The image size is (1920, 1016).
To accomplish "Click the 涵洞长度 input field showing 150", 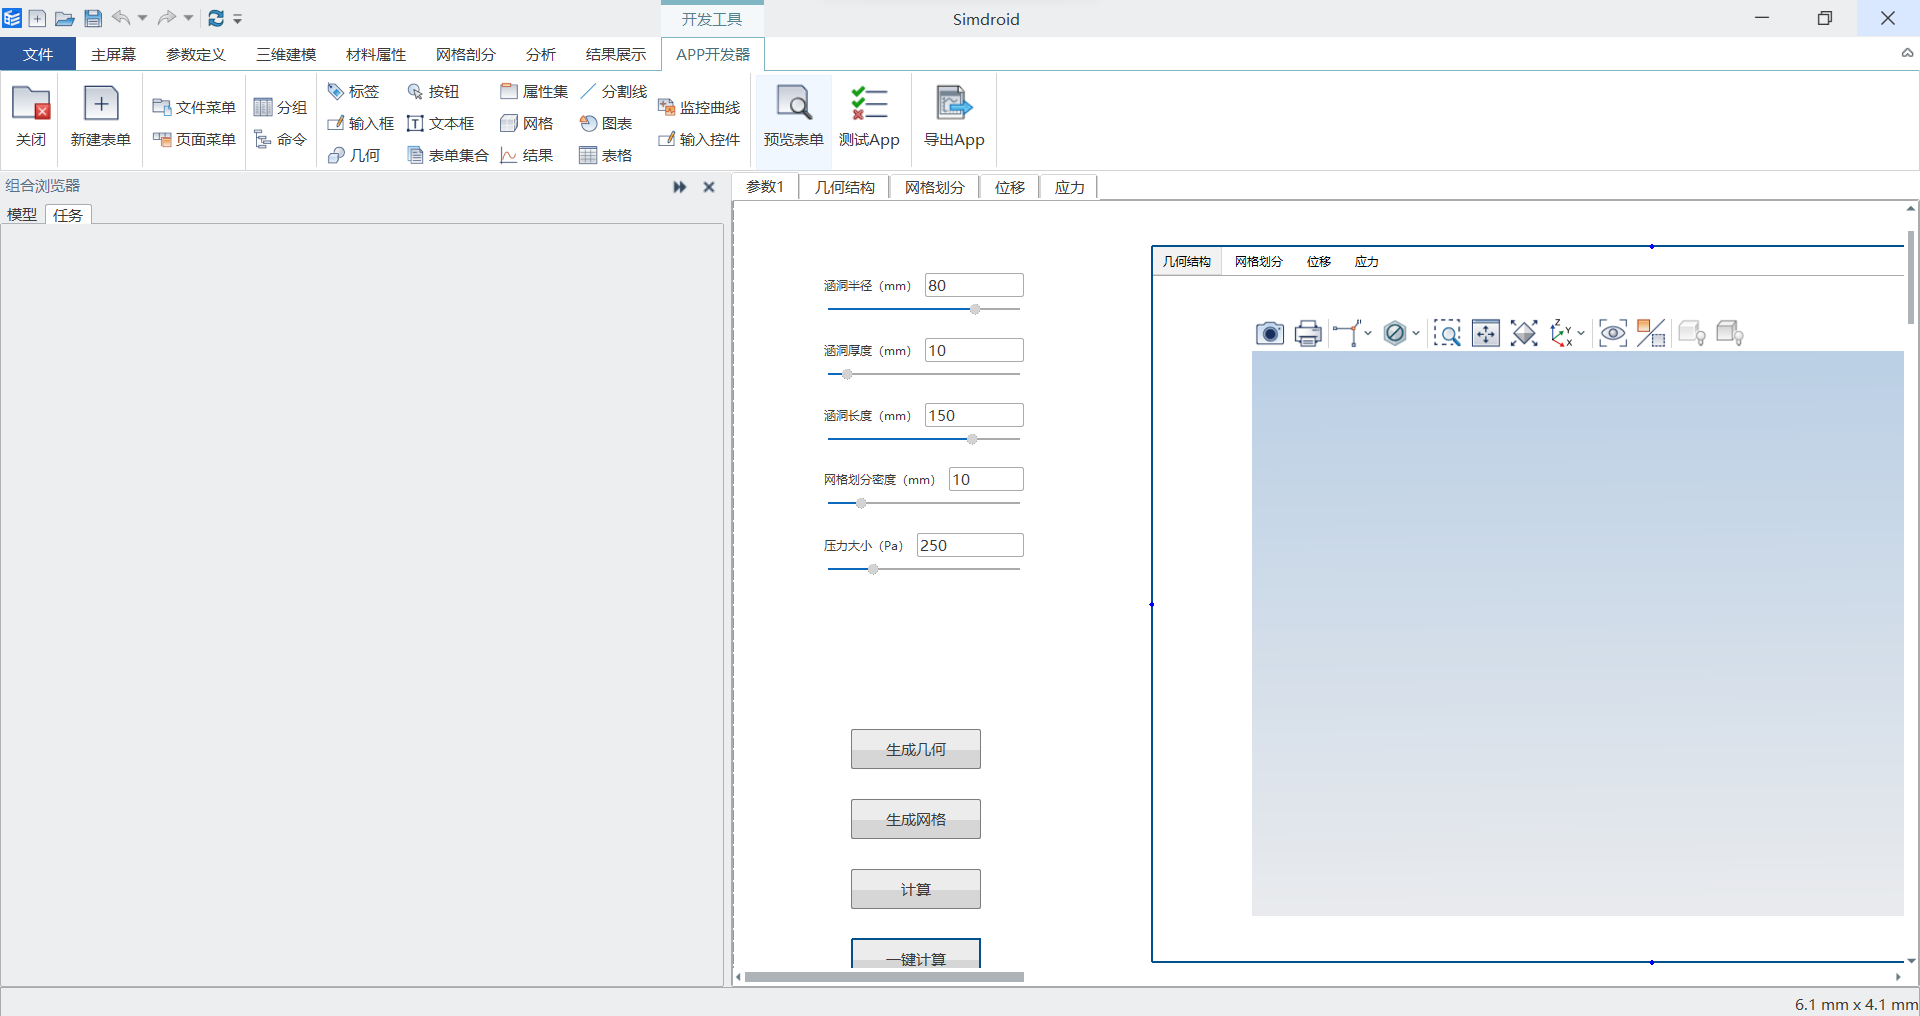I will click(x=974, y=415).
